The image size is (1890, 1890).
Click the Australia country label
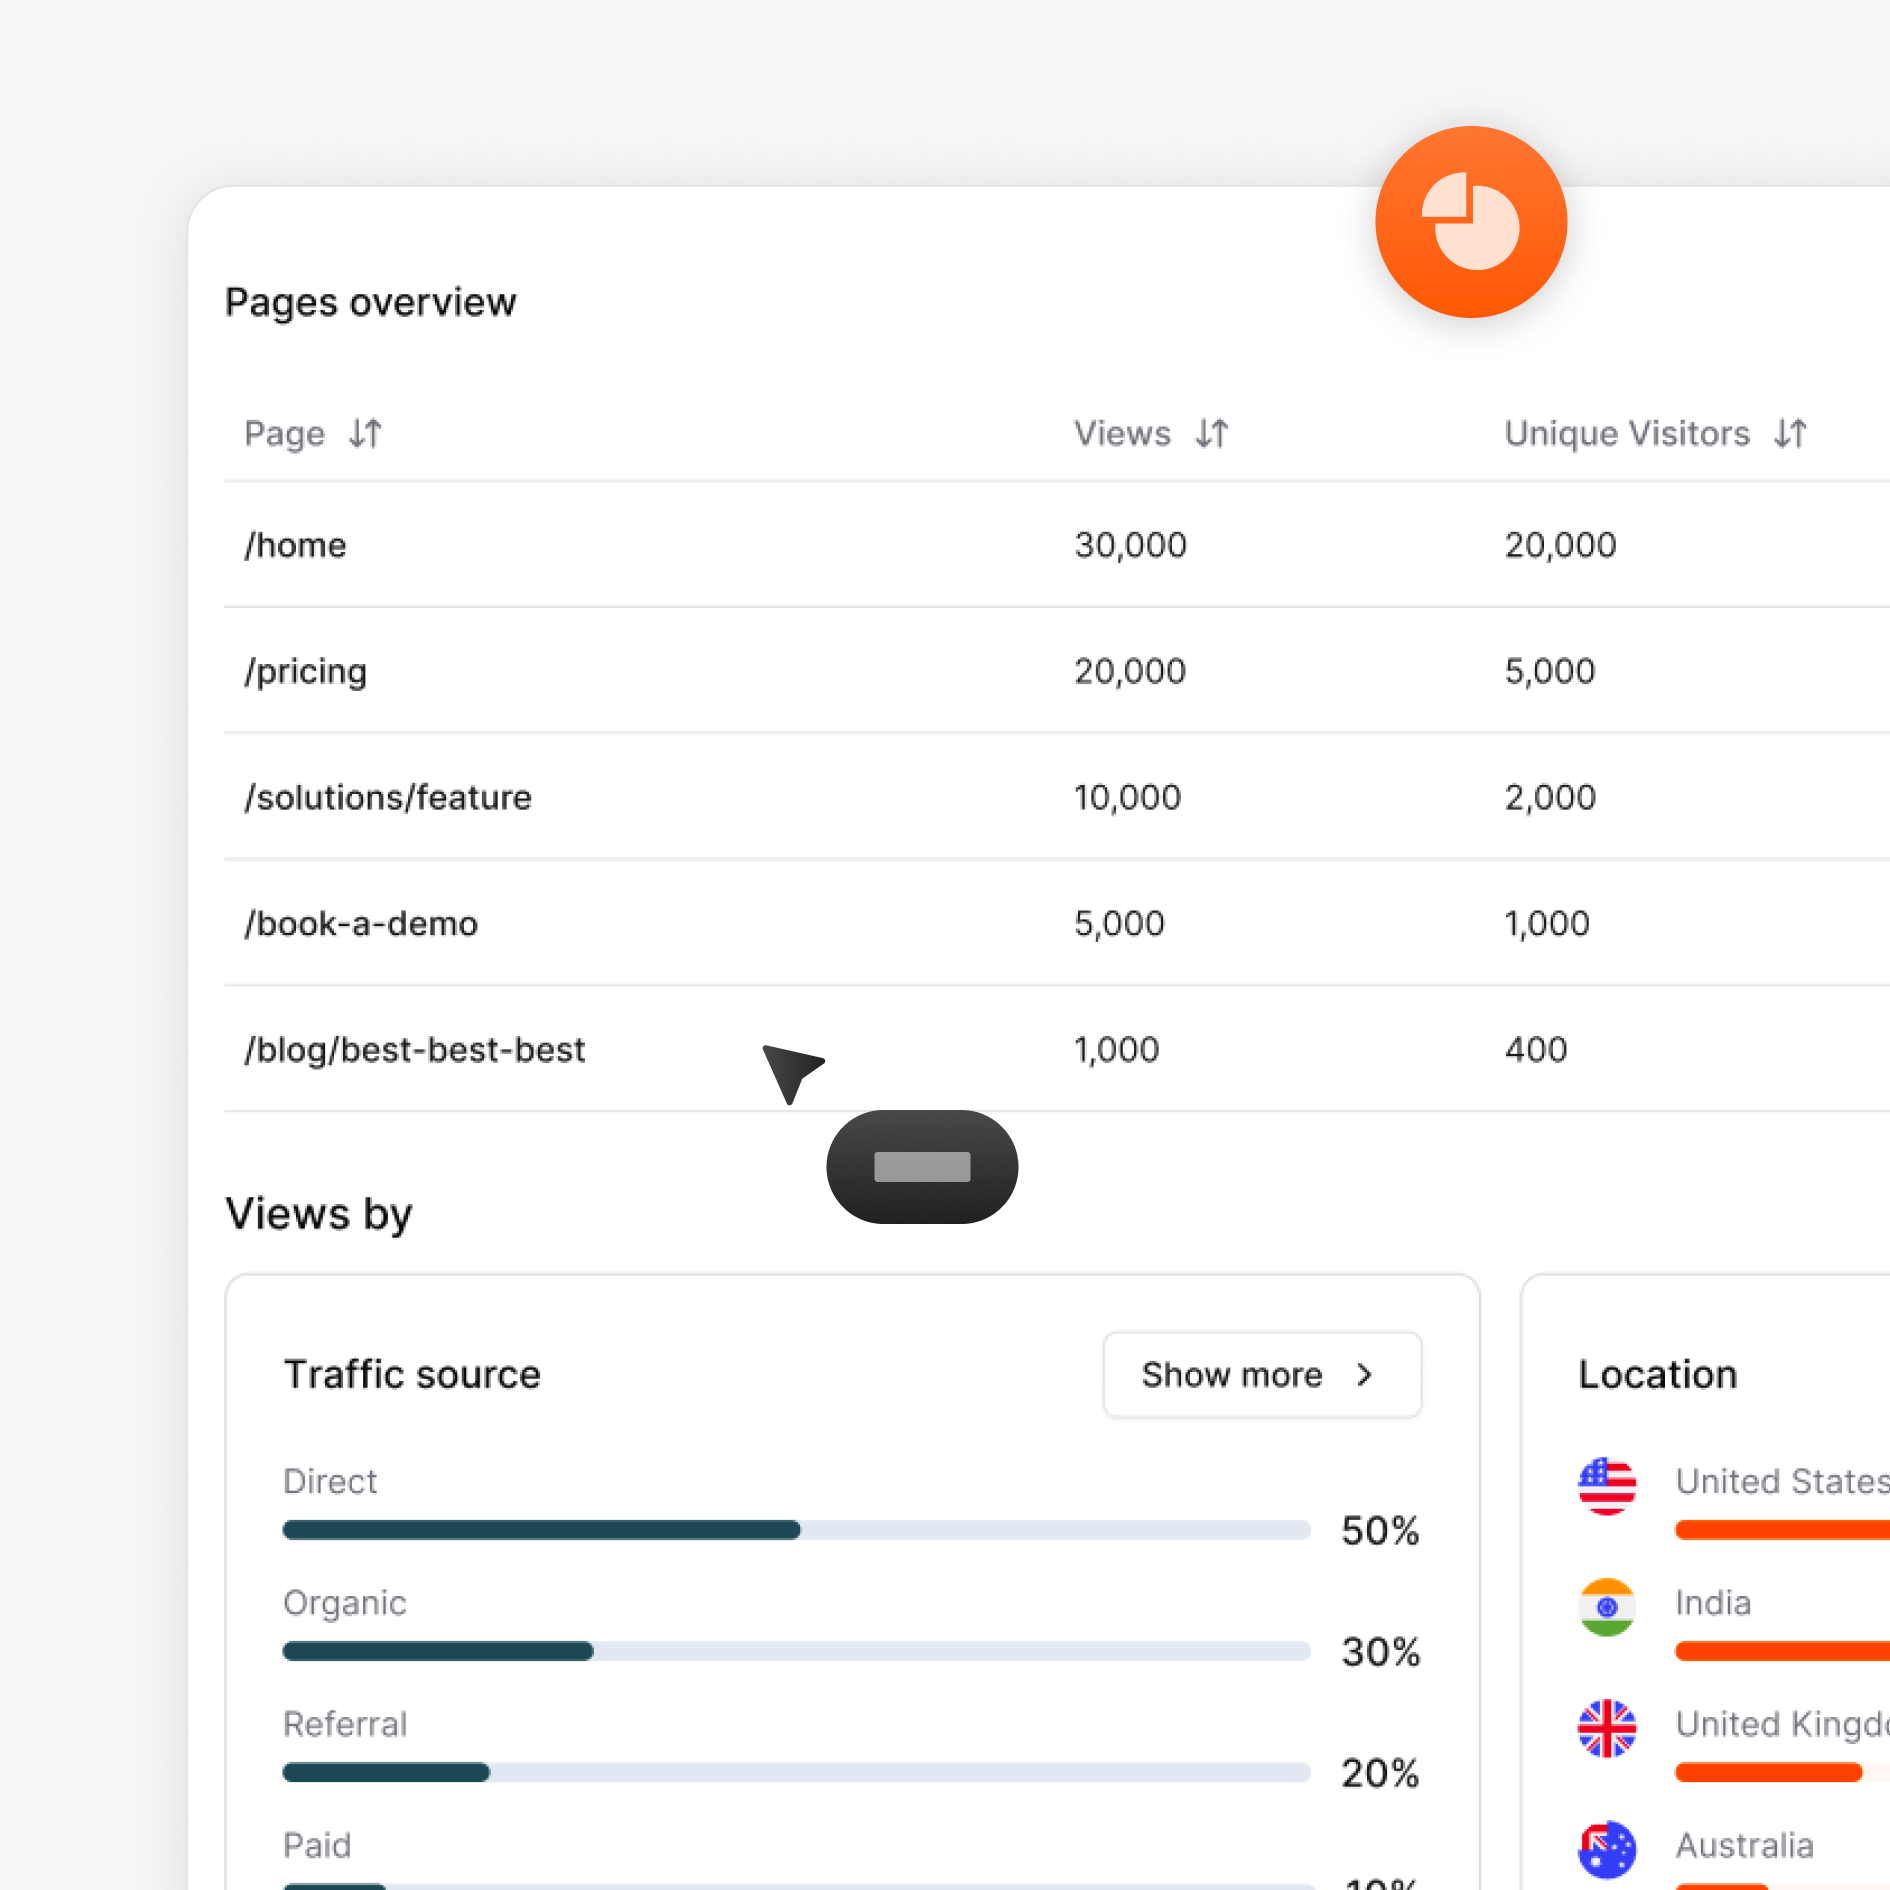tap(1744, 1845)
